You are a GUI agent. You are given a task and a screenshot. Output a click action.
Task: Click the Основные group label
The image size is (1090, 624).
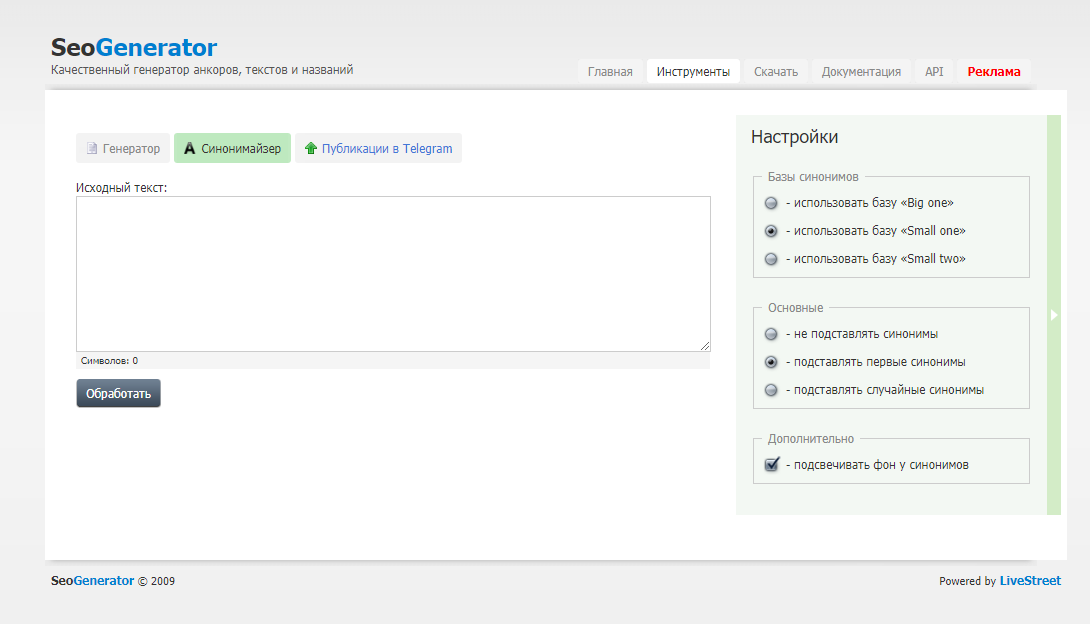coord(795,308)
